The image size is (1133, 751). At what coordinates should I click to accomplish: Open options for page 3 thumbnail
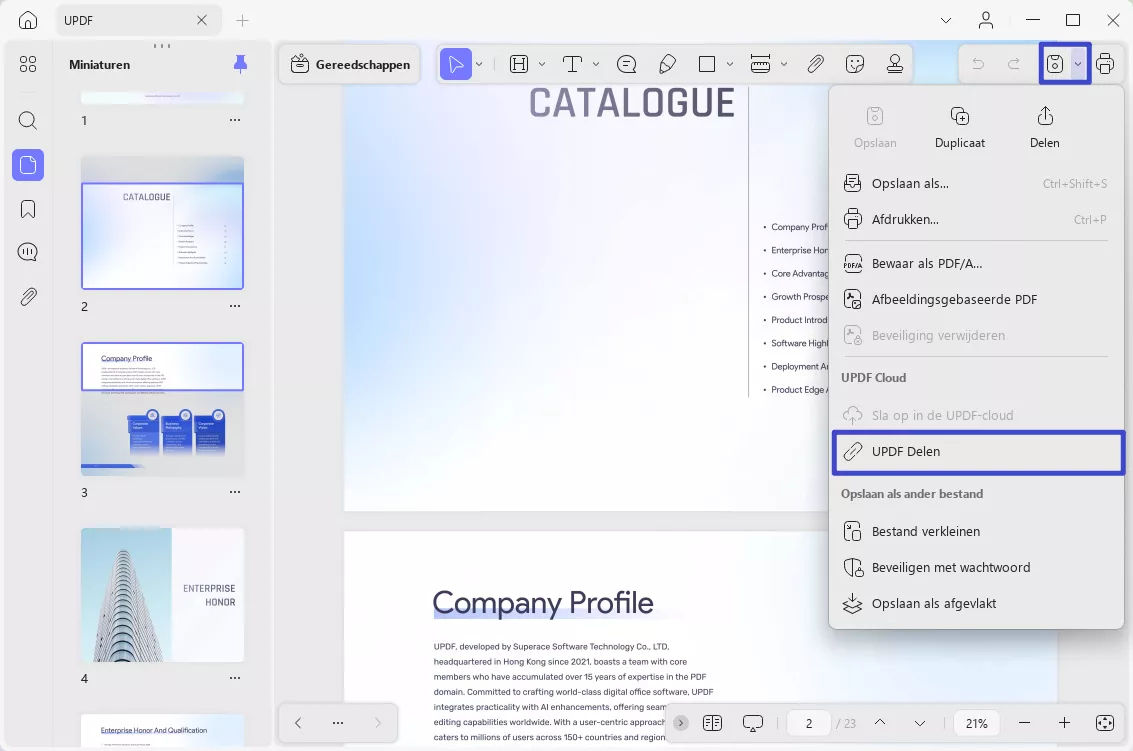(x=235, y=492)
